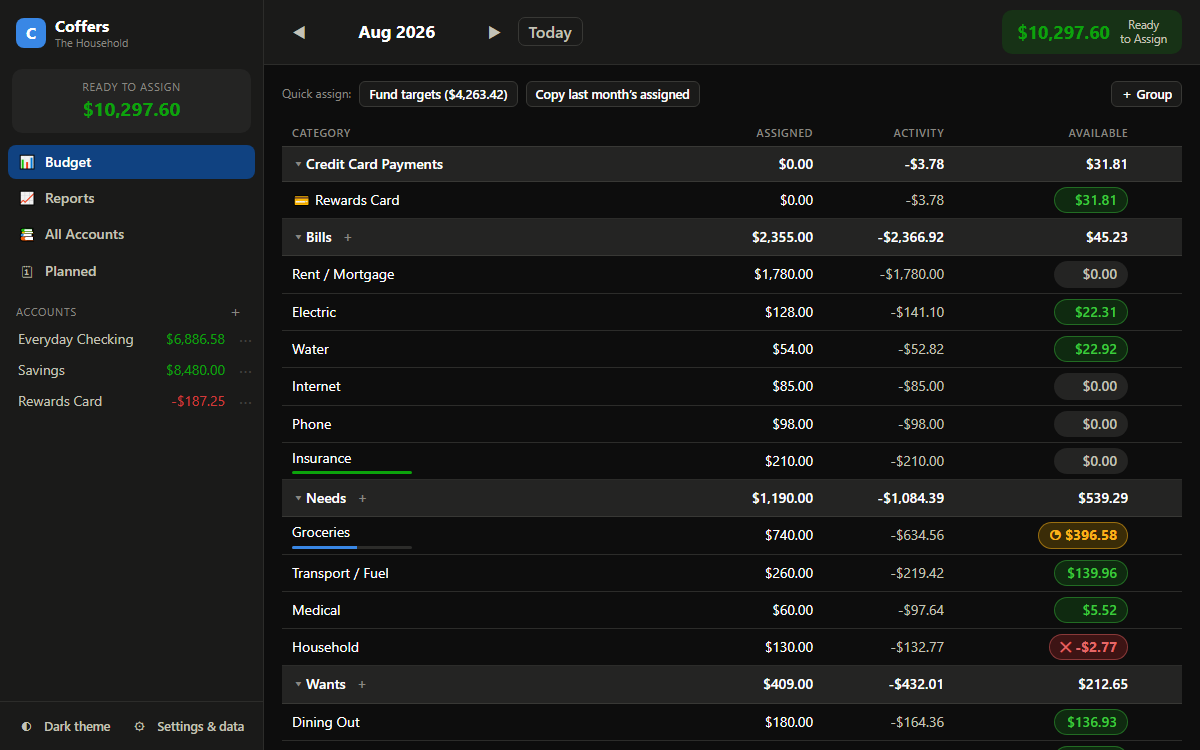Image resolution: width=1200 pixels, height=750 pixels.
Task: Open Settings & data
Action: pyautogui.click(x=189, y=726)
